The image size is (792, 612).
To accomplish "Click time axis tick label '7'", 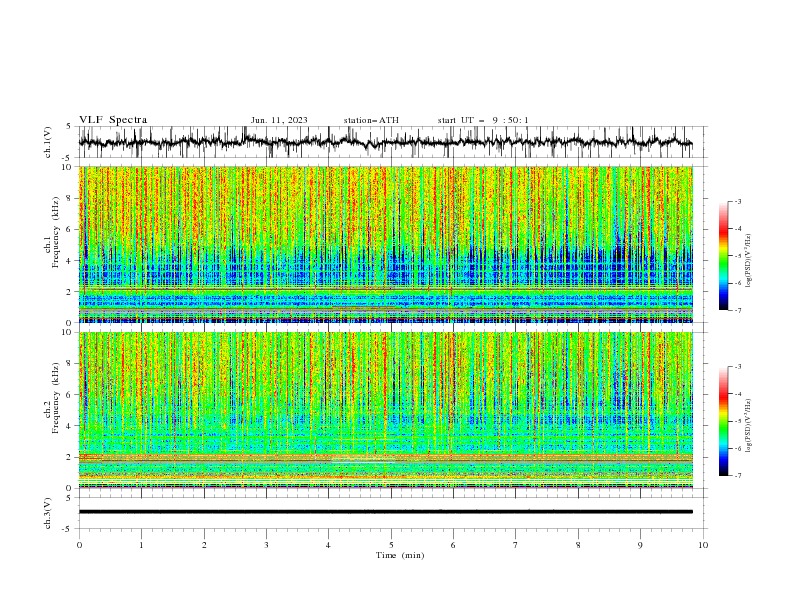I will pos(516,545).
